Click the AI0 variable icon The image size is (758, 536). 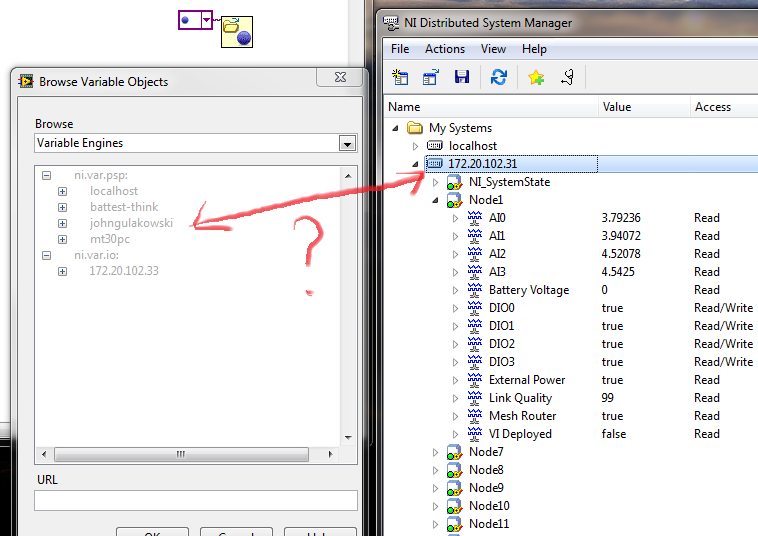[475, 218]
